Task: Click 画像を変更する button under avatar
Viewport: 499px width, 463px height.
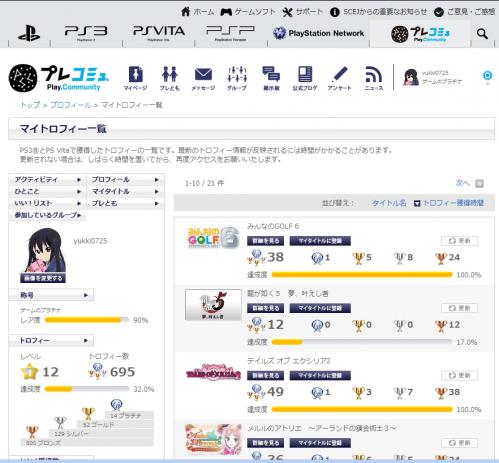Action: pos(43,278)
